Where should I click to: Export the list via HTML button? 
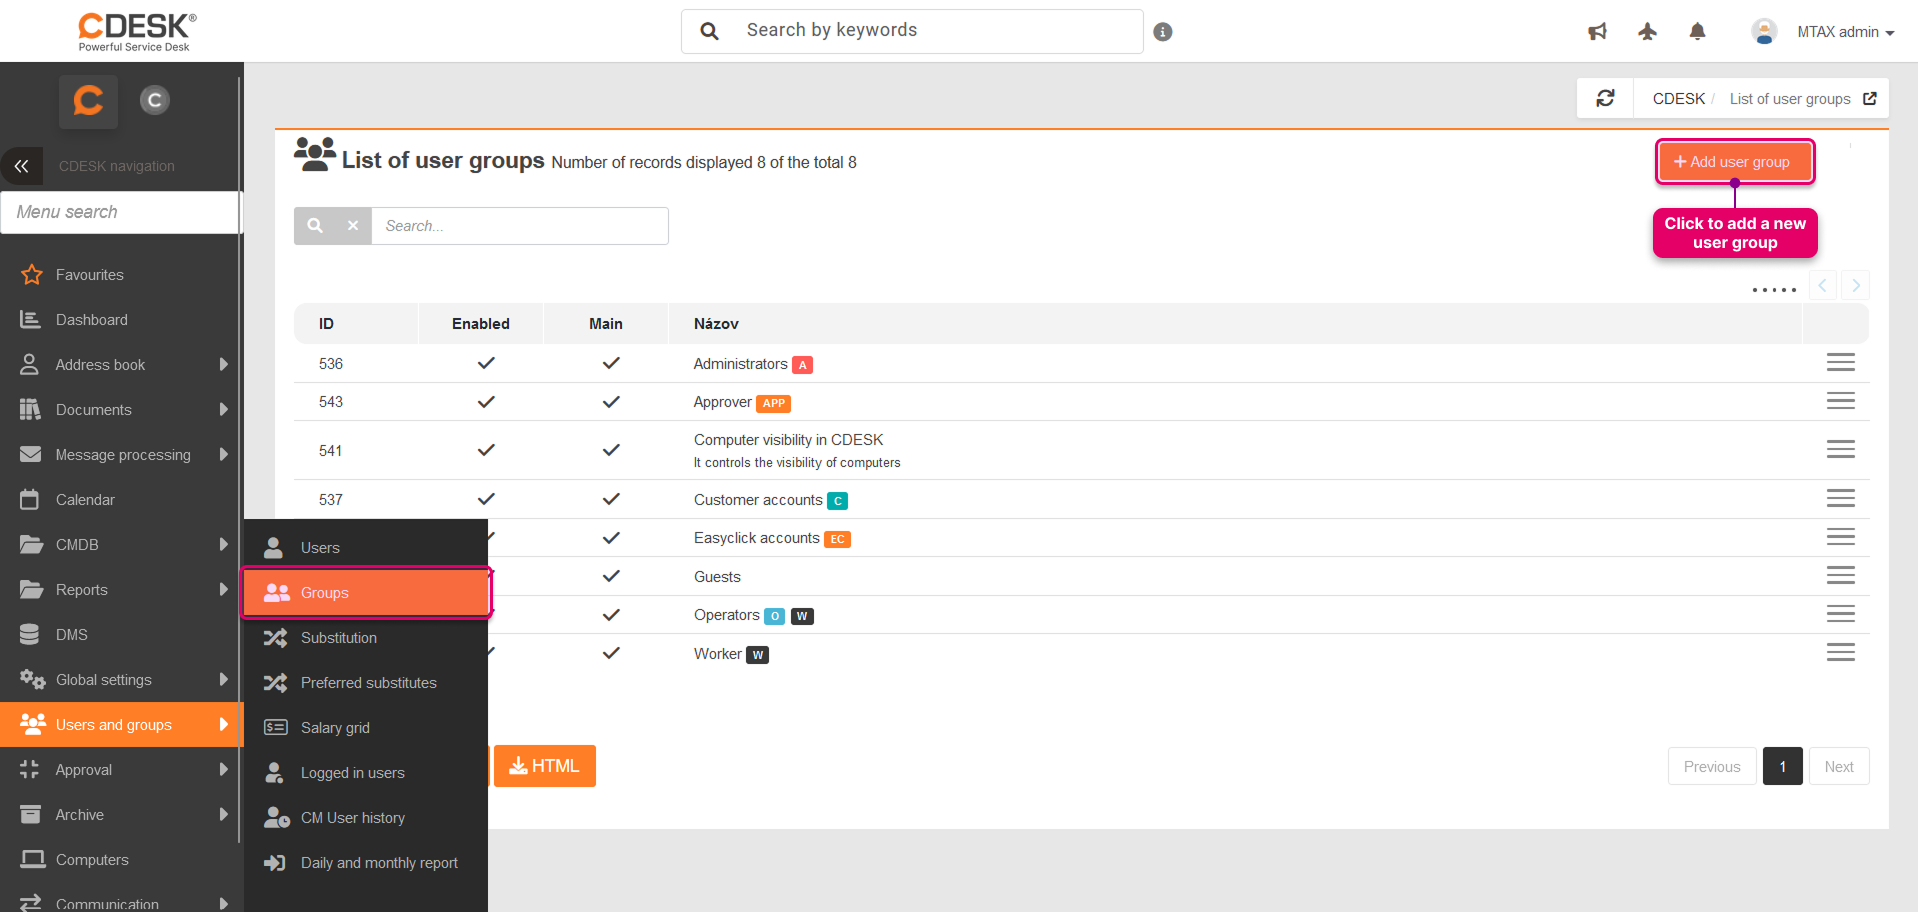point(545,766)
